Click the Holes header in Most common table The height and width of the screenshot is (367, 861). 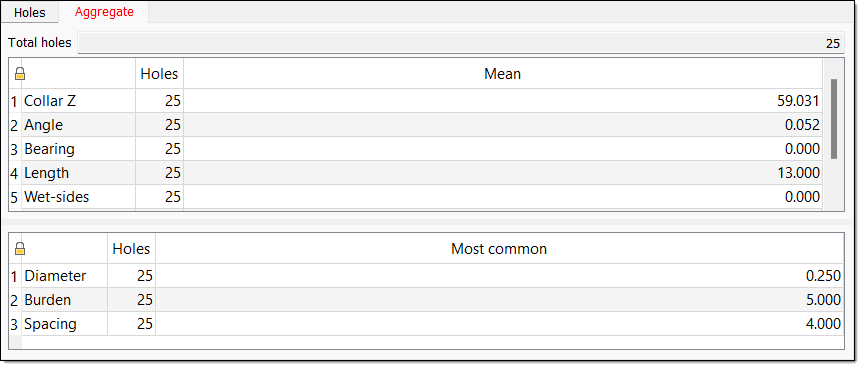point(131,249)
